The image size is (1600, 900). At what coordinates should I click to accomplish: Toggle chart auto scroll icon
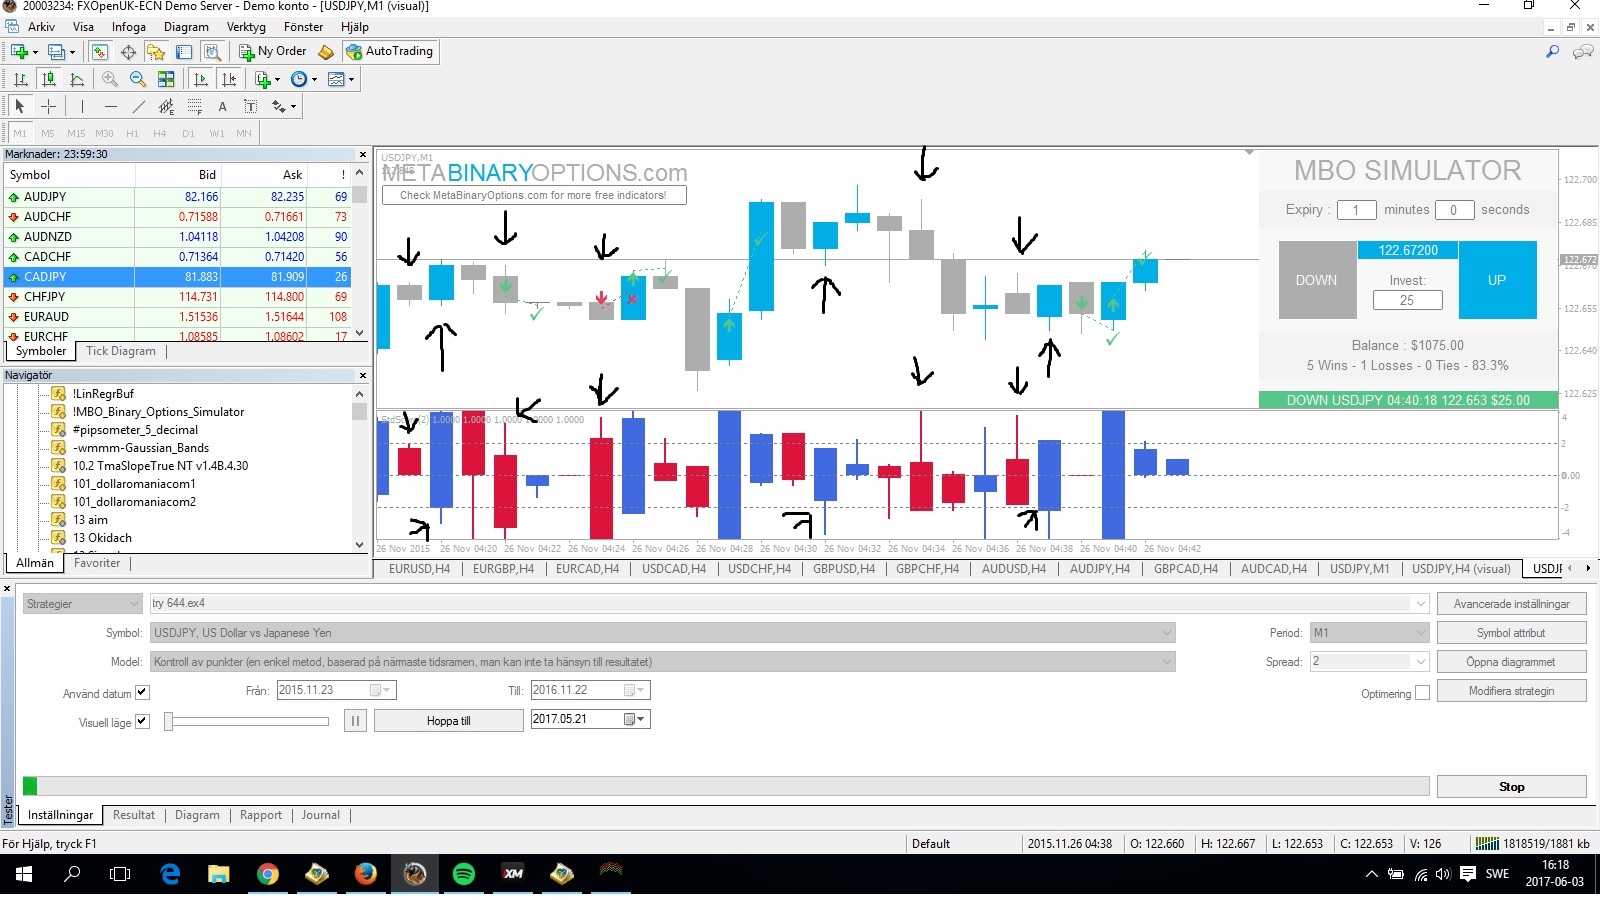[201, 79]
